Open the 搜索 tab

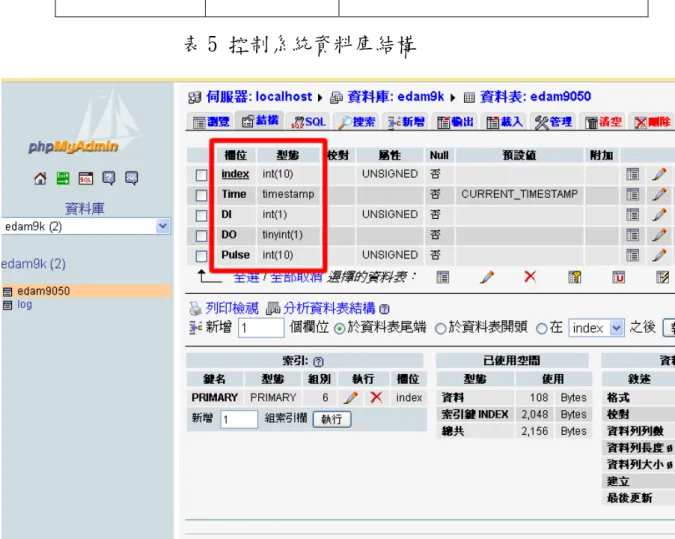(x=356, y=122)
